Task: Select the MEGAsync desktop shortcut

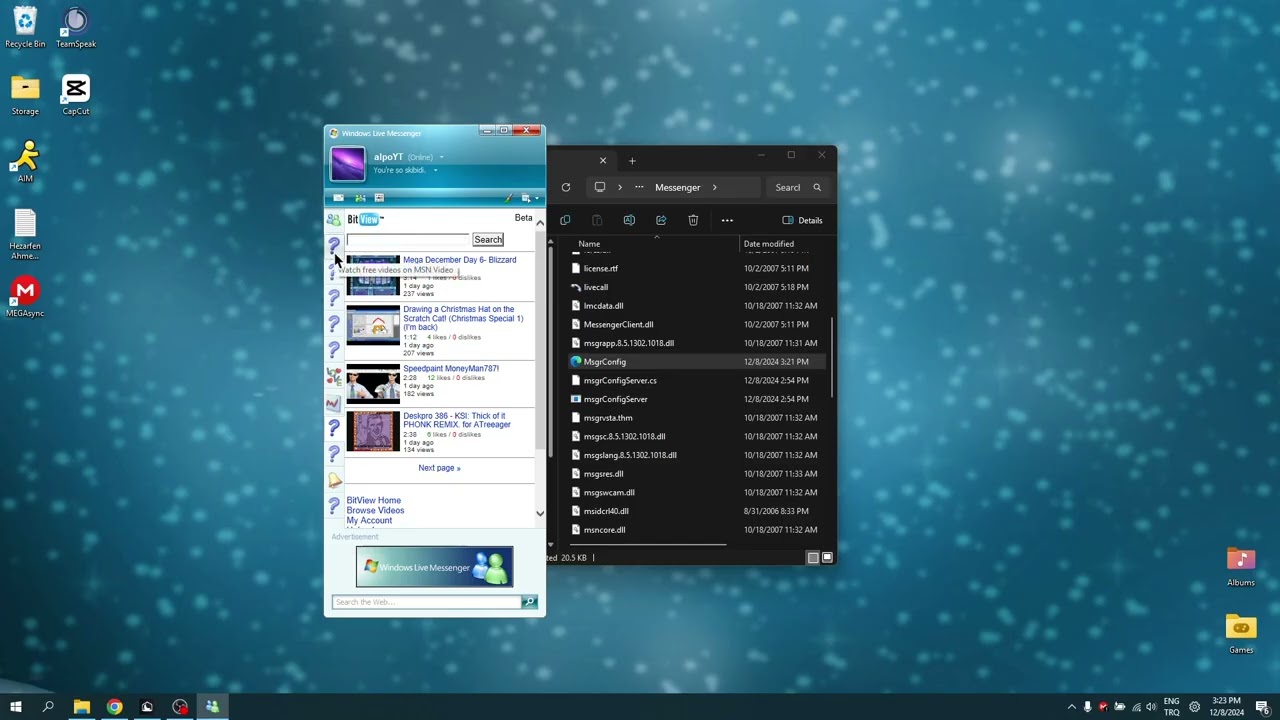Action: [x=25, y=298]
